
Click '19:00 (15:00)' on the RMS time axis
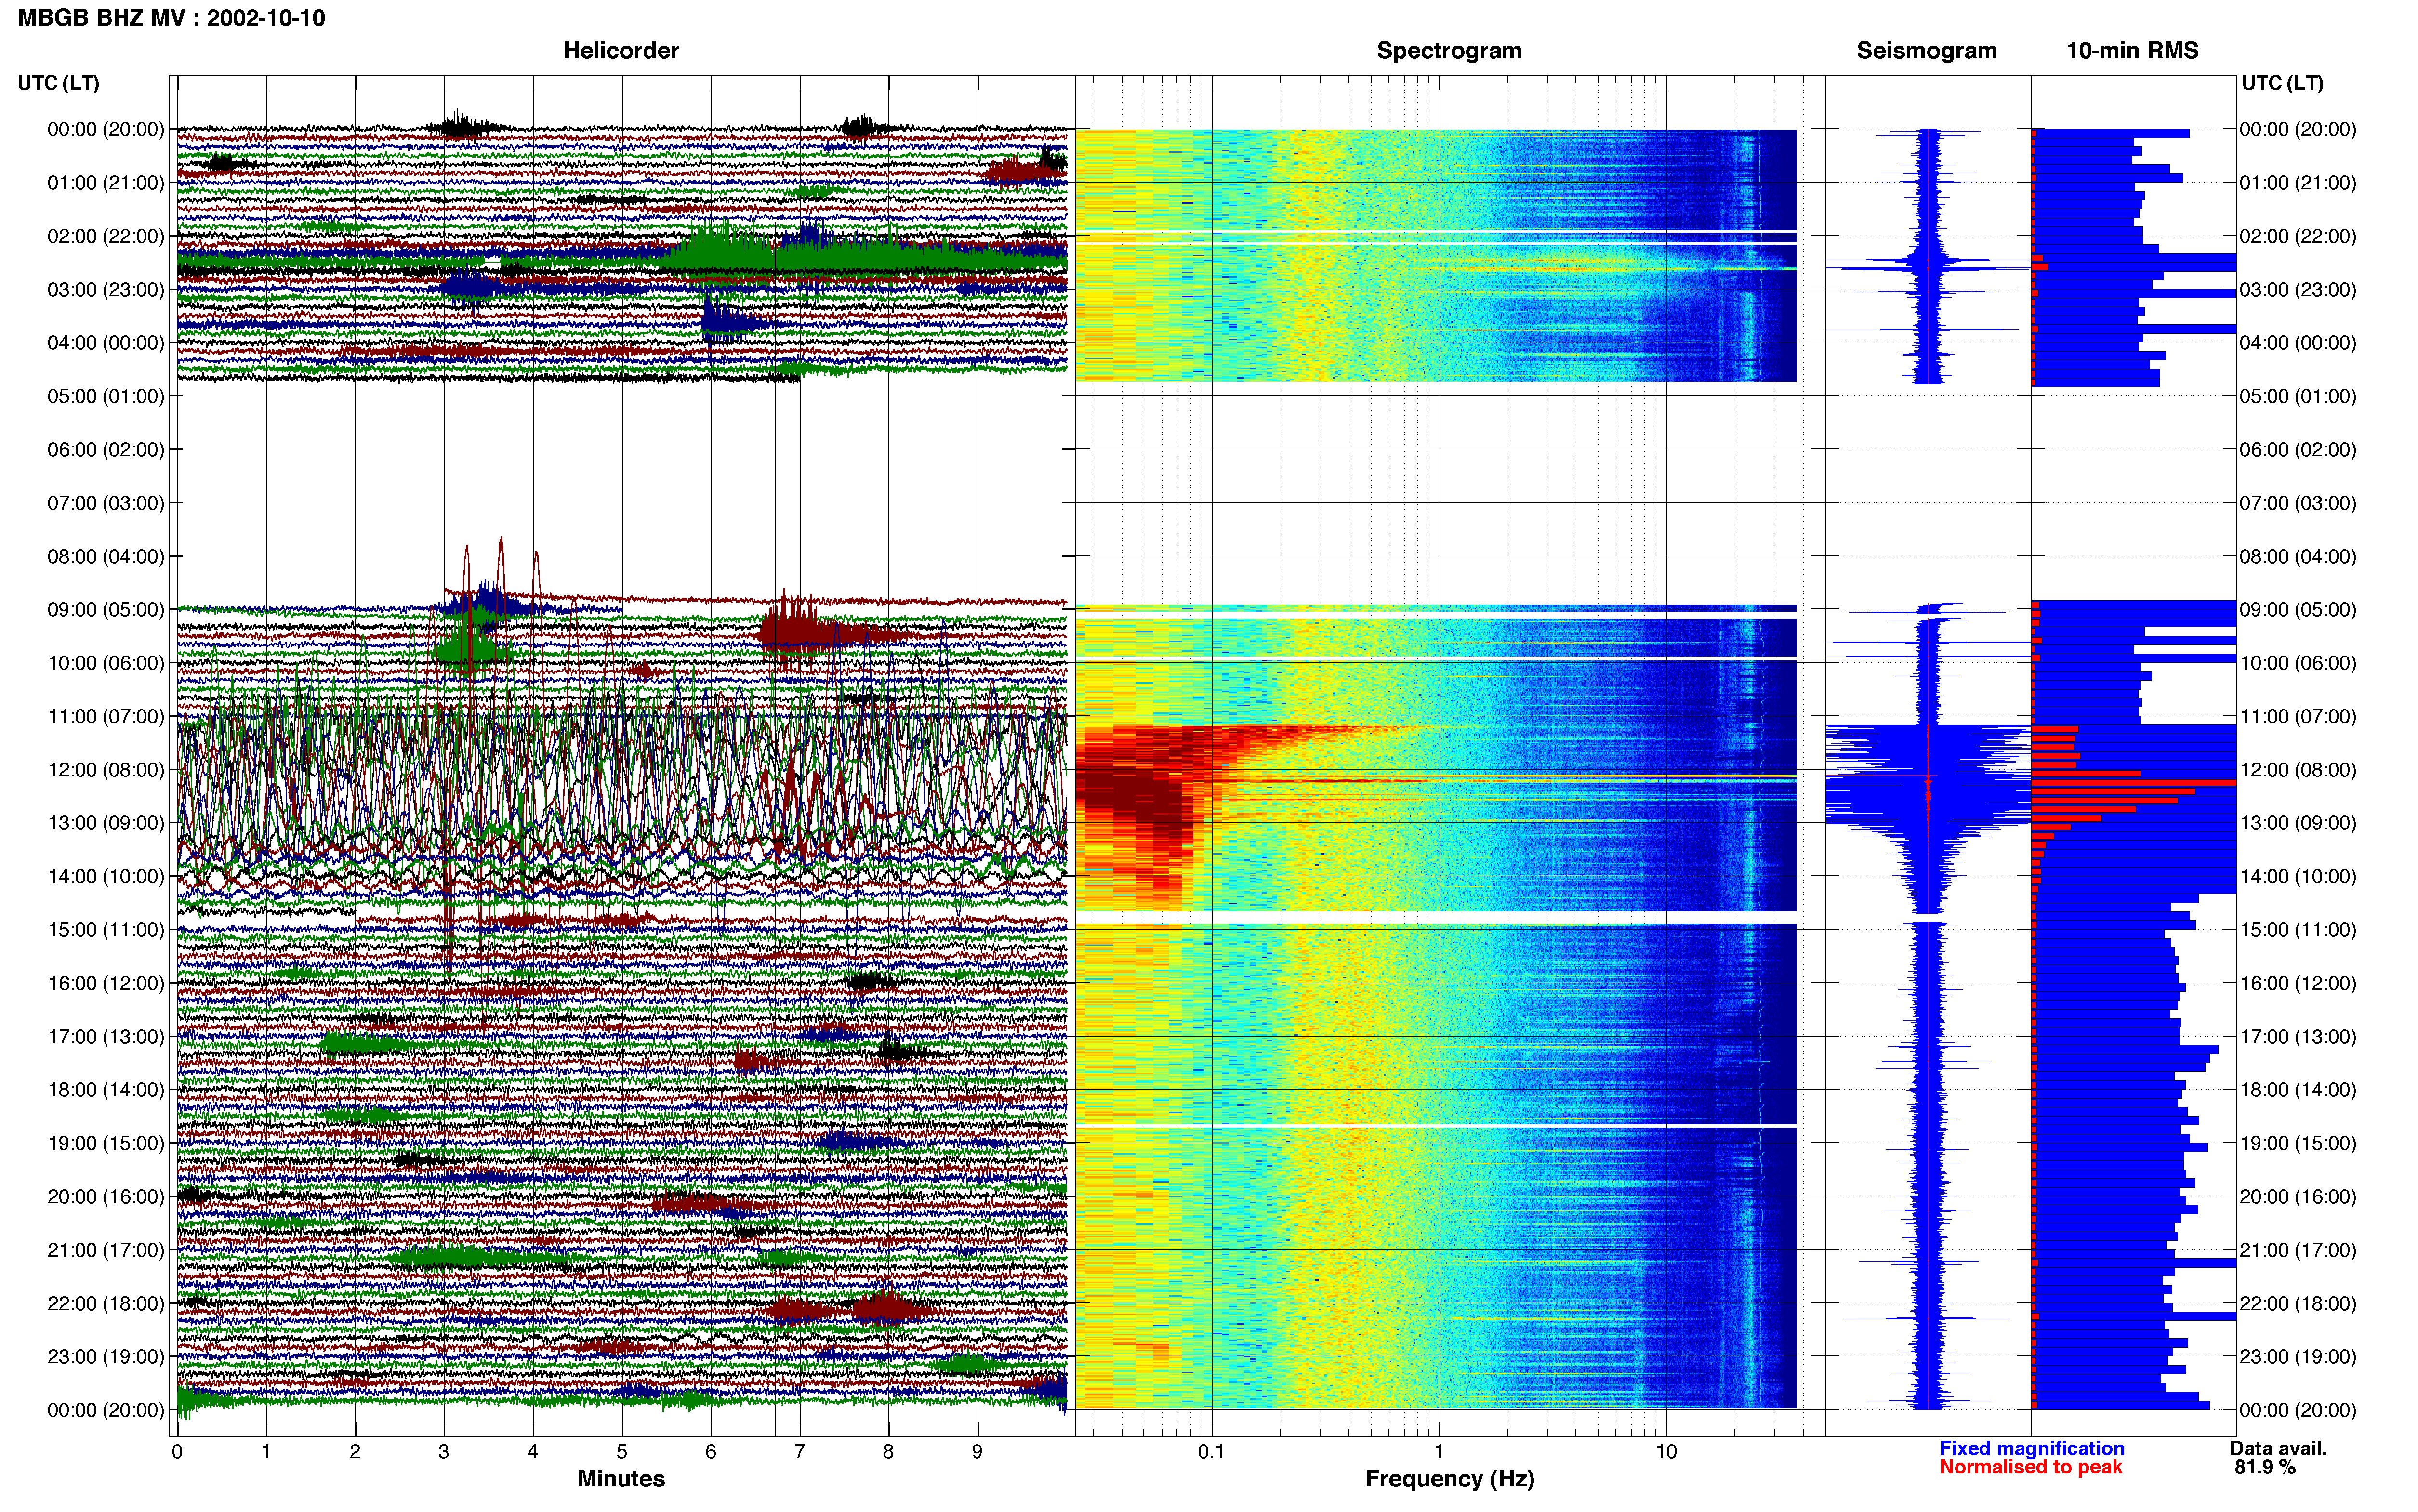[x=2298, y=1143]
